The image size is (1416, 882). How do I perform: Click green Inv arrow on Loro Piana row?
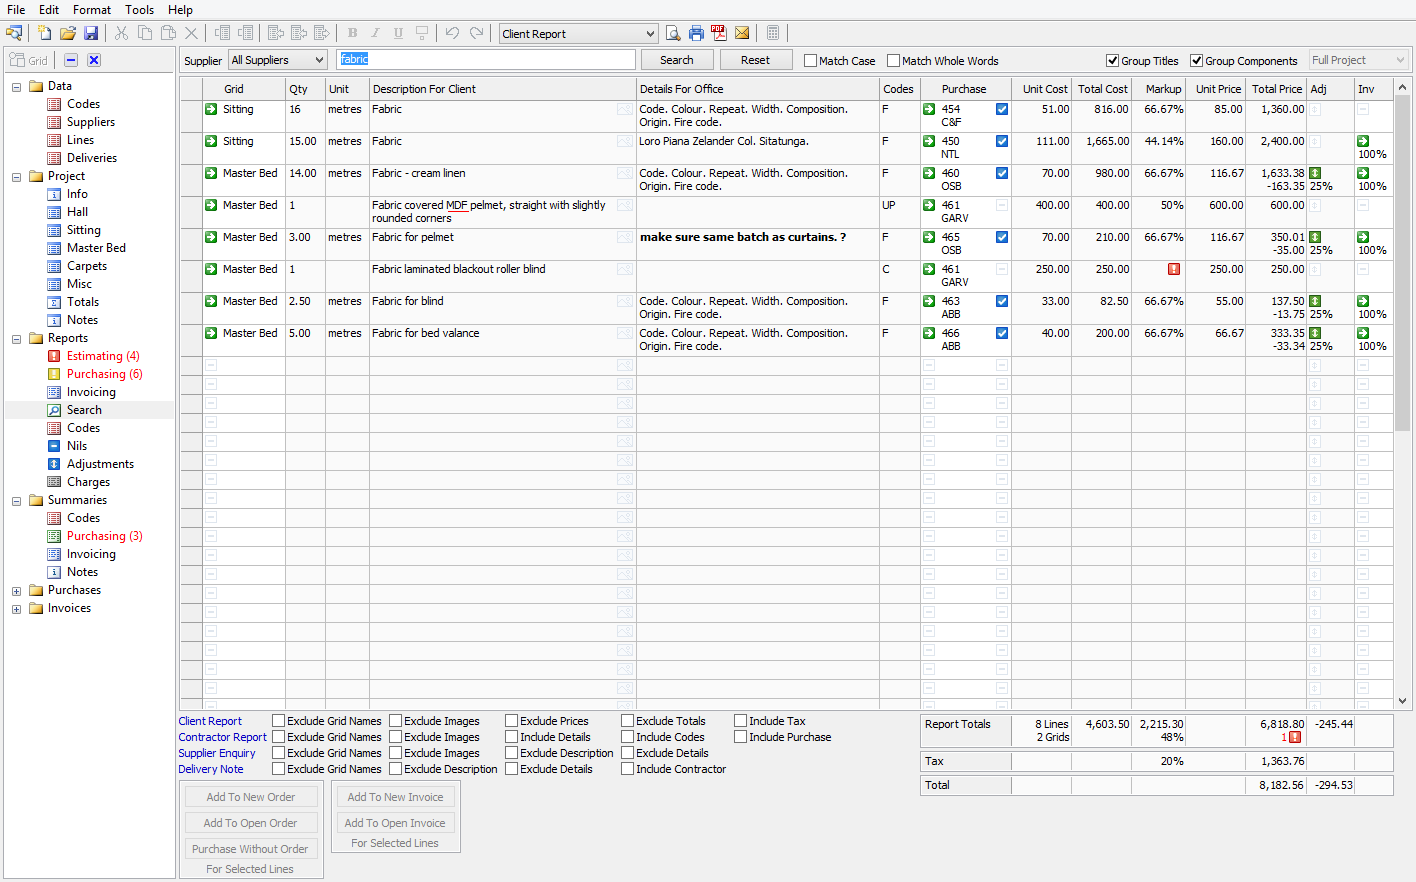point(1363,141)
